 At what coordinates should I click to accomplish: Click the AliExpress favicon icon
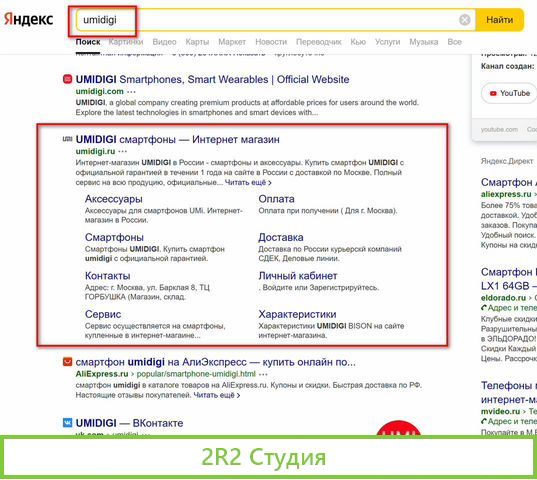67,362
